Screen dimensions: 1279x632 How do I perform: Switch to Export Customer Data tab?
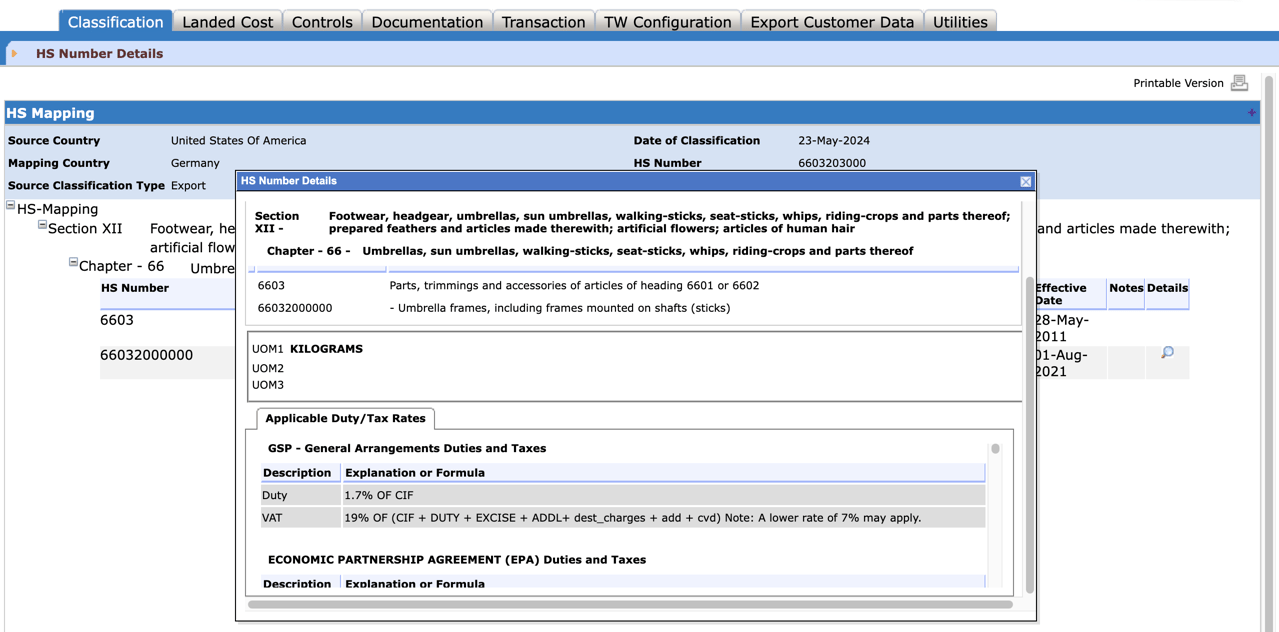(832, 22)
